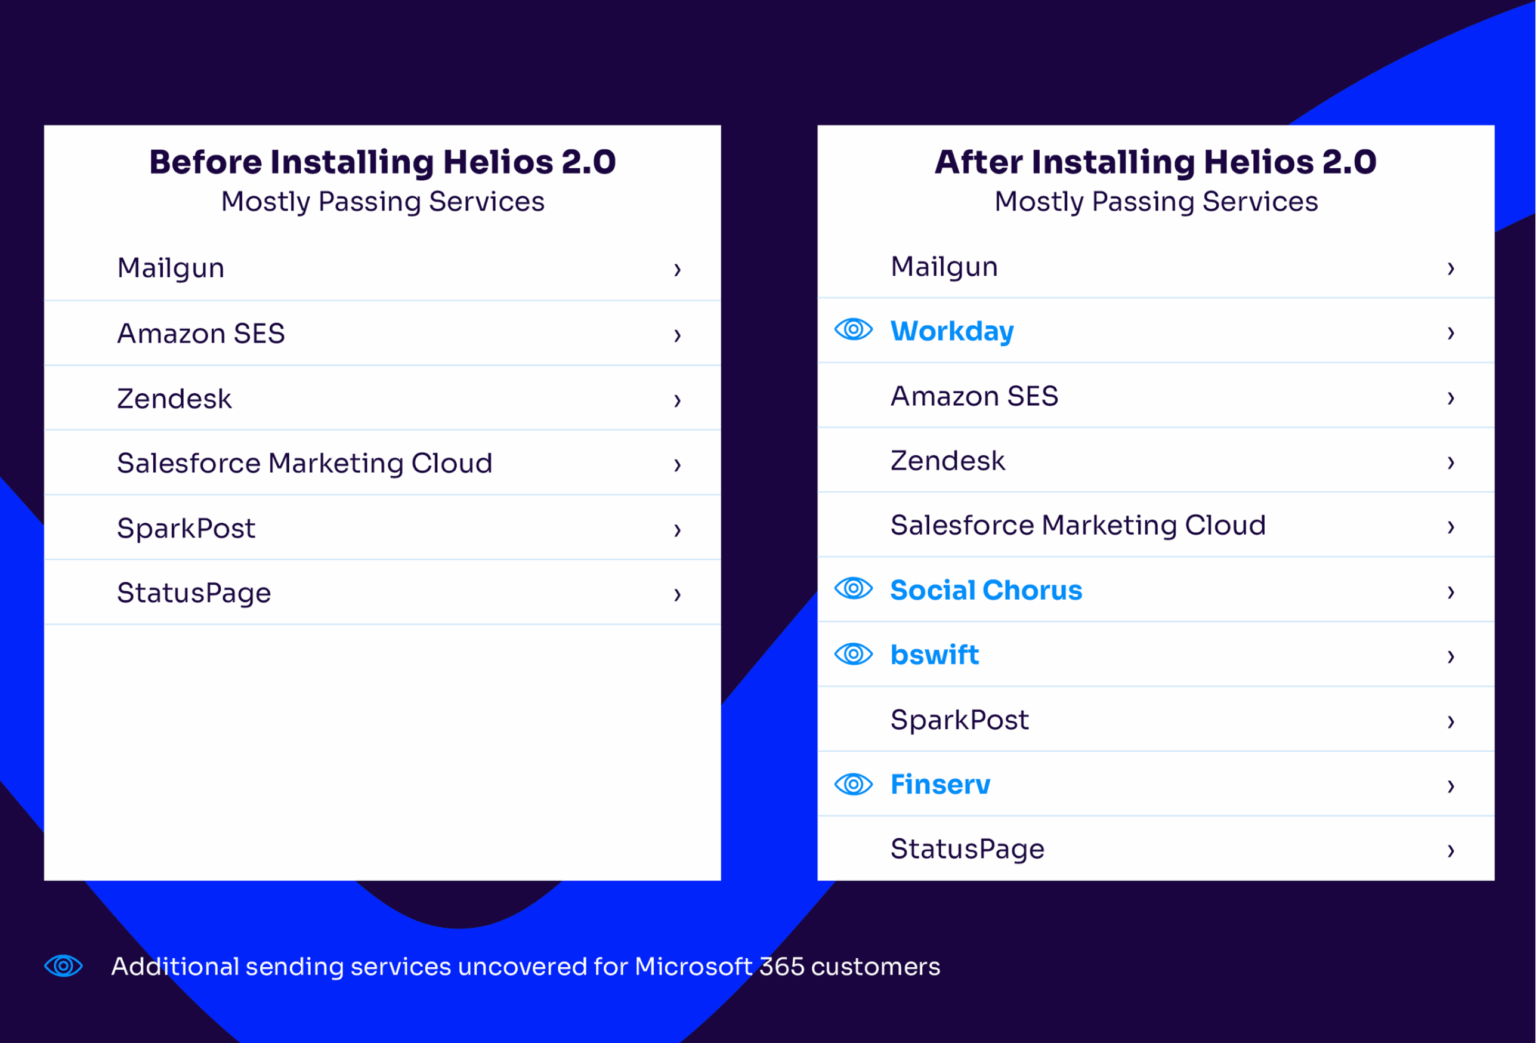Open the Workday row chevron
1536x1043 pixels.
point(1450,333)
